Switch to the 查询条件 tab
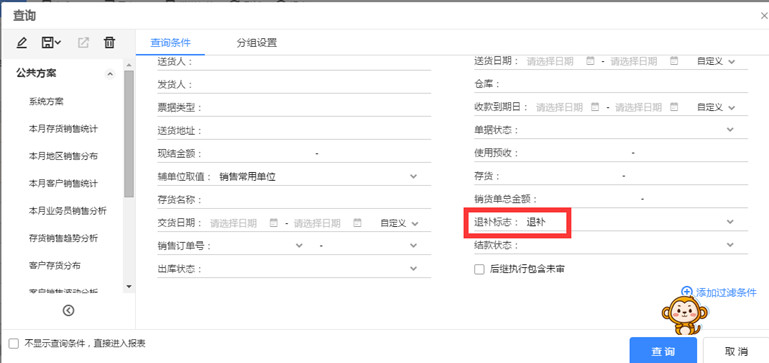Screen dimensions: 769x363 [170, 43]
